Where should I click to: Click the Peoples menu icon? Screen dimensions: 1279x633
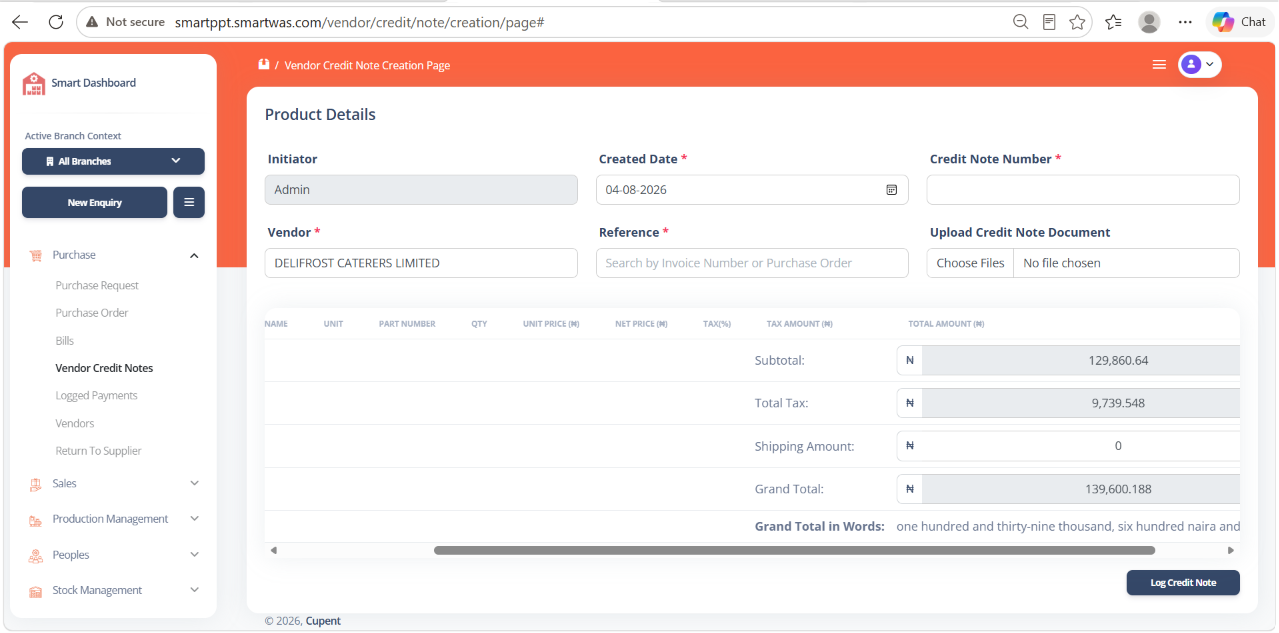(x=36, y=556)
